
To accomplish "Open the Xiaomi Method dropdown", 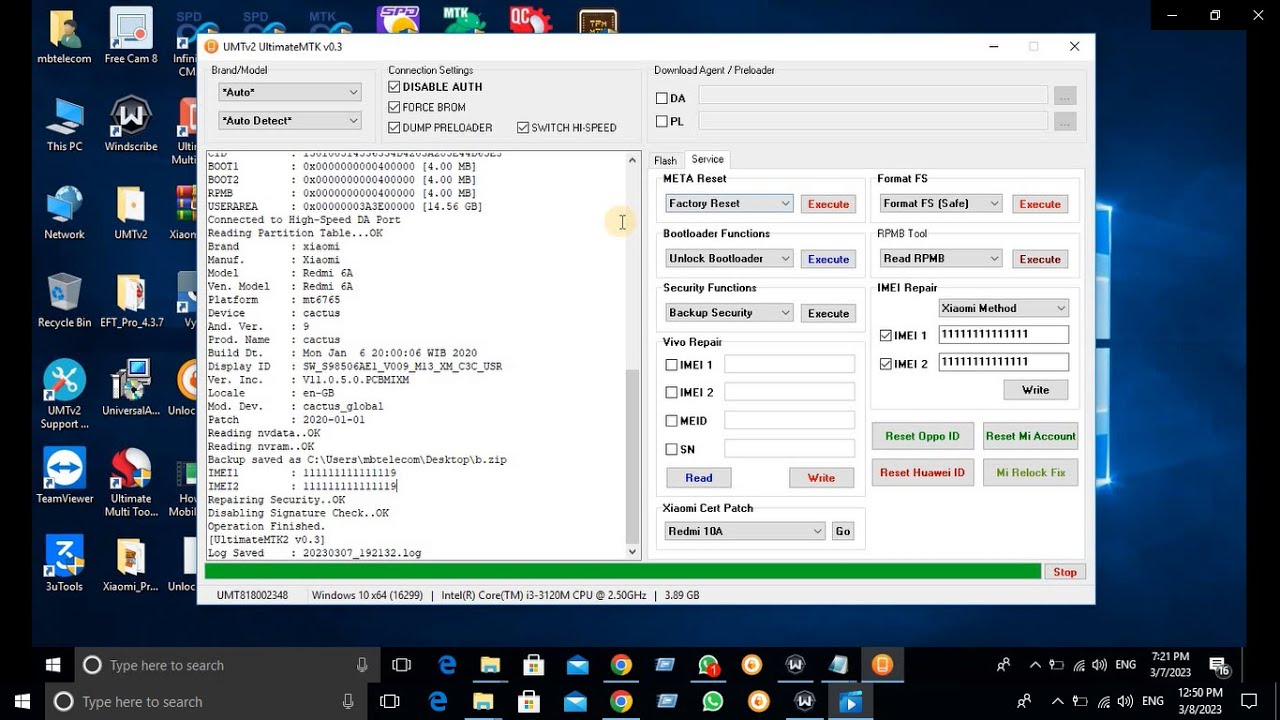I will pos(1004,308).
